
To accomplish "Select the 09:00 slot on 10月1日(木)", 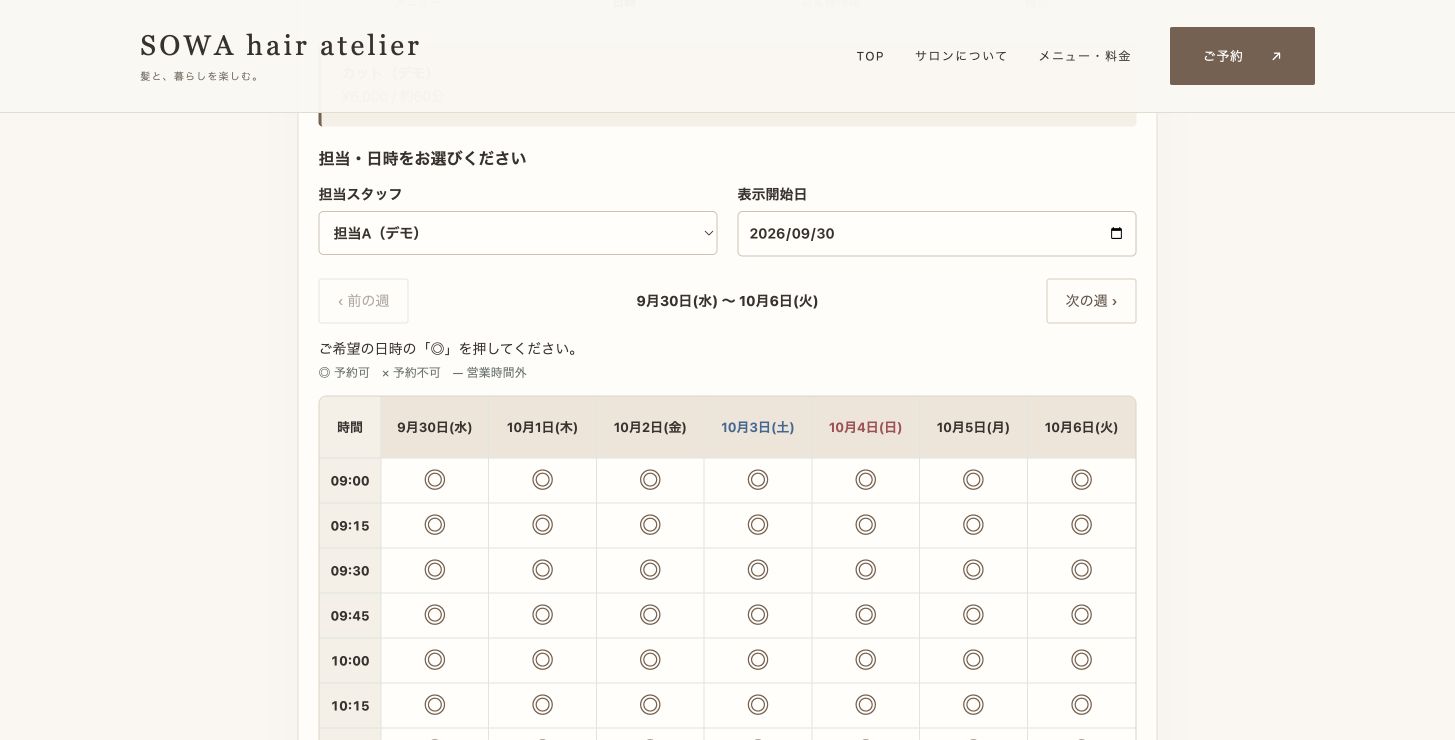I will pos(542,480).
